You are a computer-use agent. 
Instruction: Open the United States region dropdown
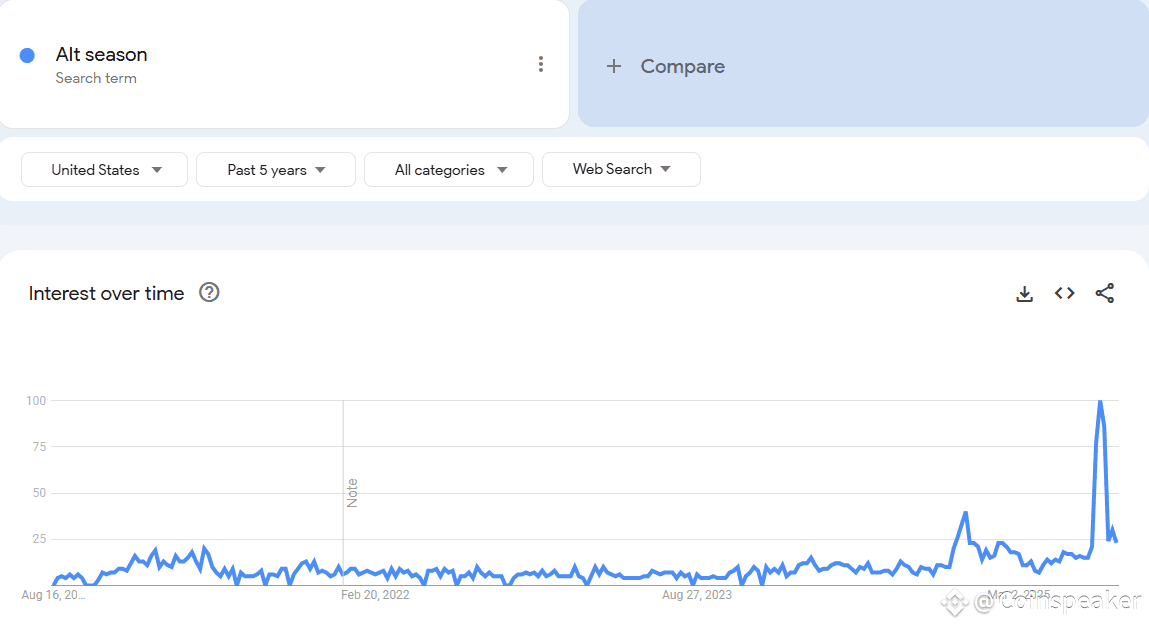point(105,170)
